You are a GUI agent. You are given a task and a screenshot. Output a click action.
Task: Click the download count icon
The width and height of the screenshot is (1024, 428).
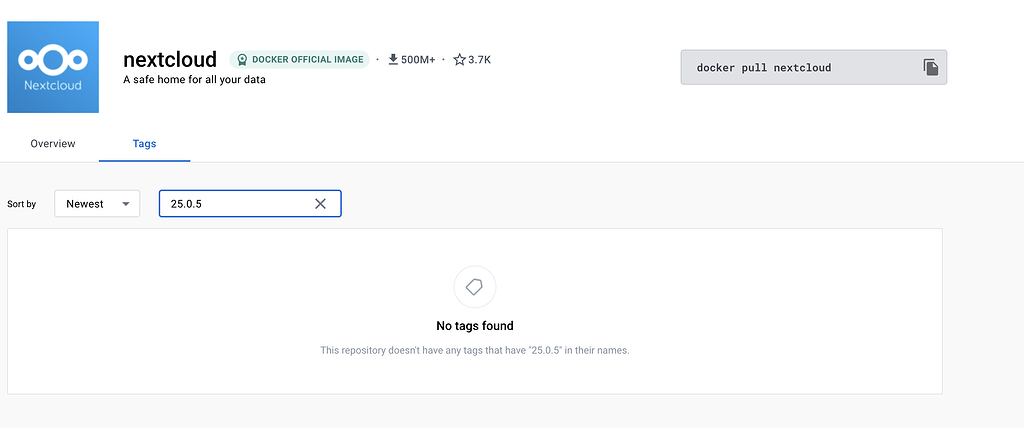pyautogui.click(x=393, y=59)
